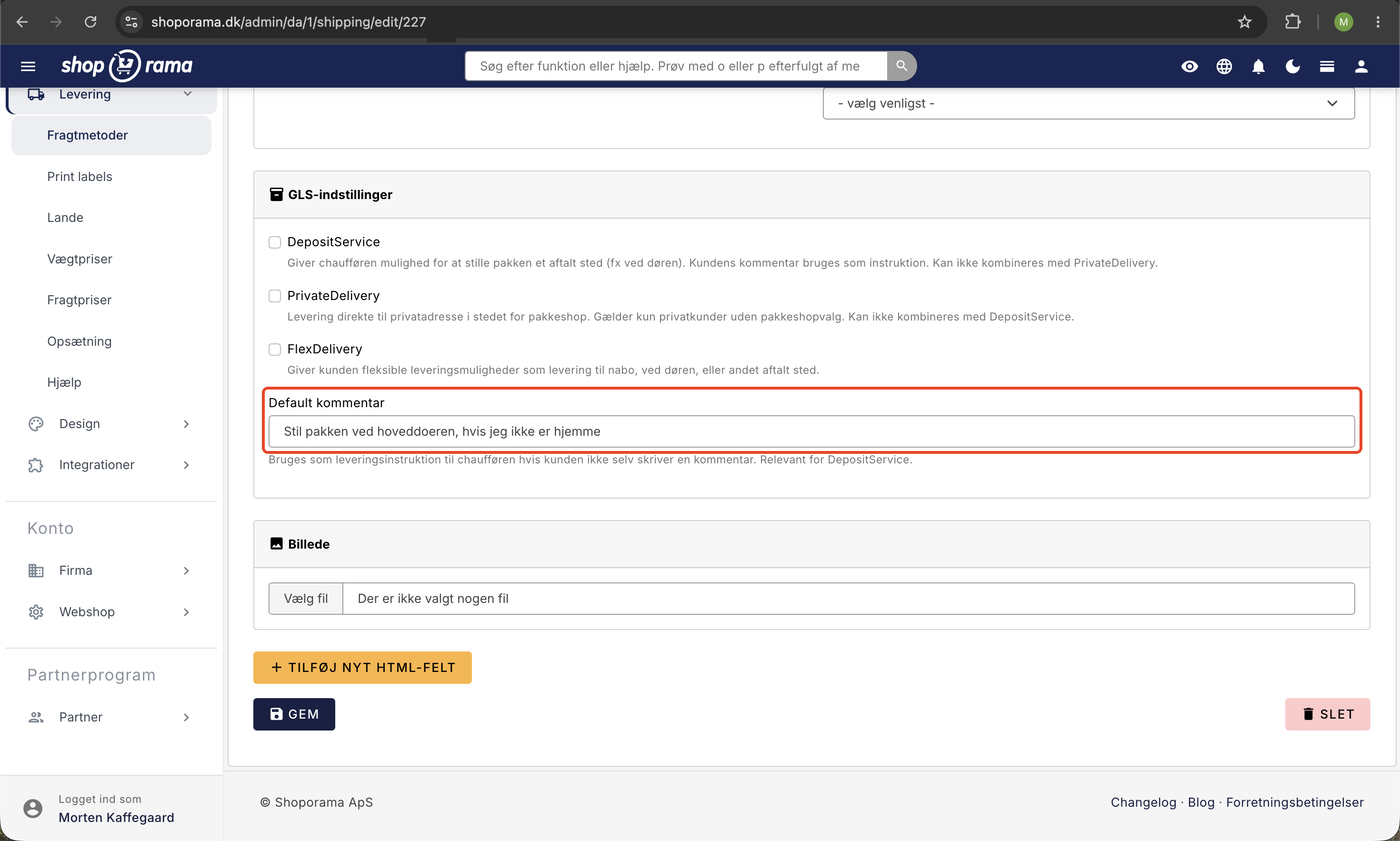The image size is (1400, 841).
Task: Click browser back arrow
Action: (x=22, y=21)
